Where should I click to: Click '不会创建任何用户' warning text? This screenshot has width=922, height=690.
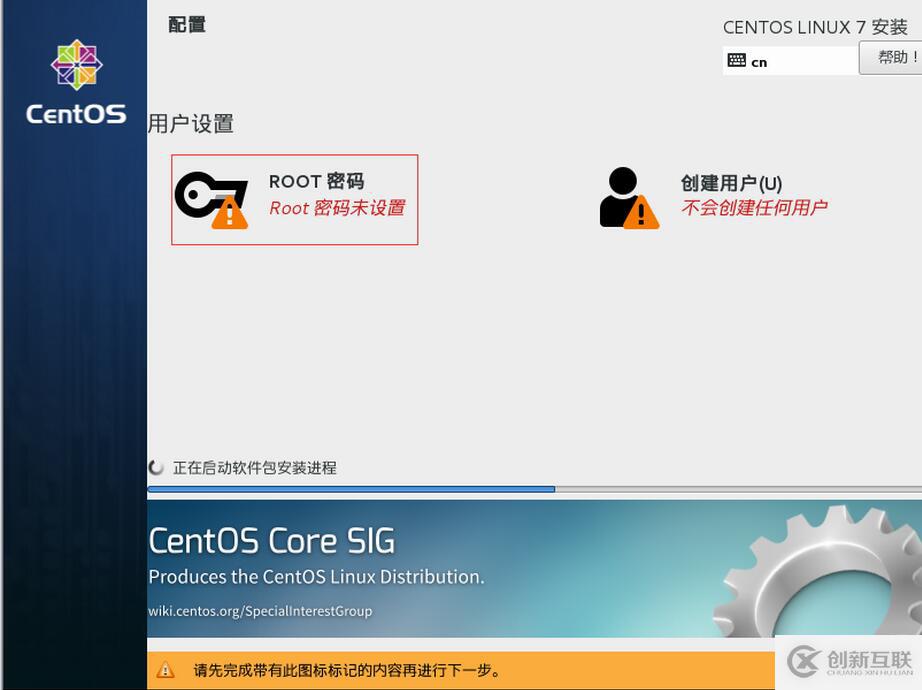[x=754, y=207]
